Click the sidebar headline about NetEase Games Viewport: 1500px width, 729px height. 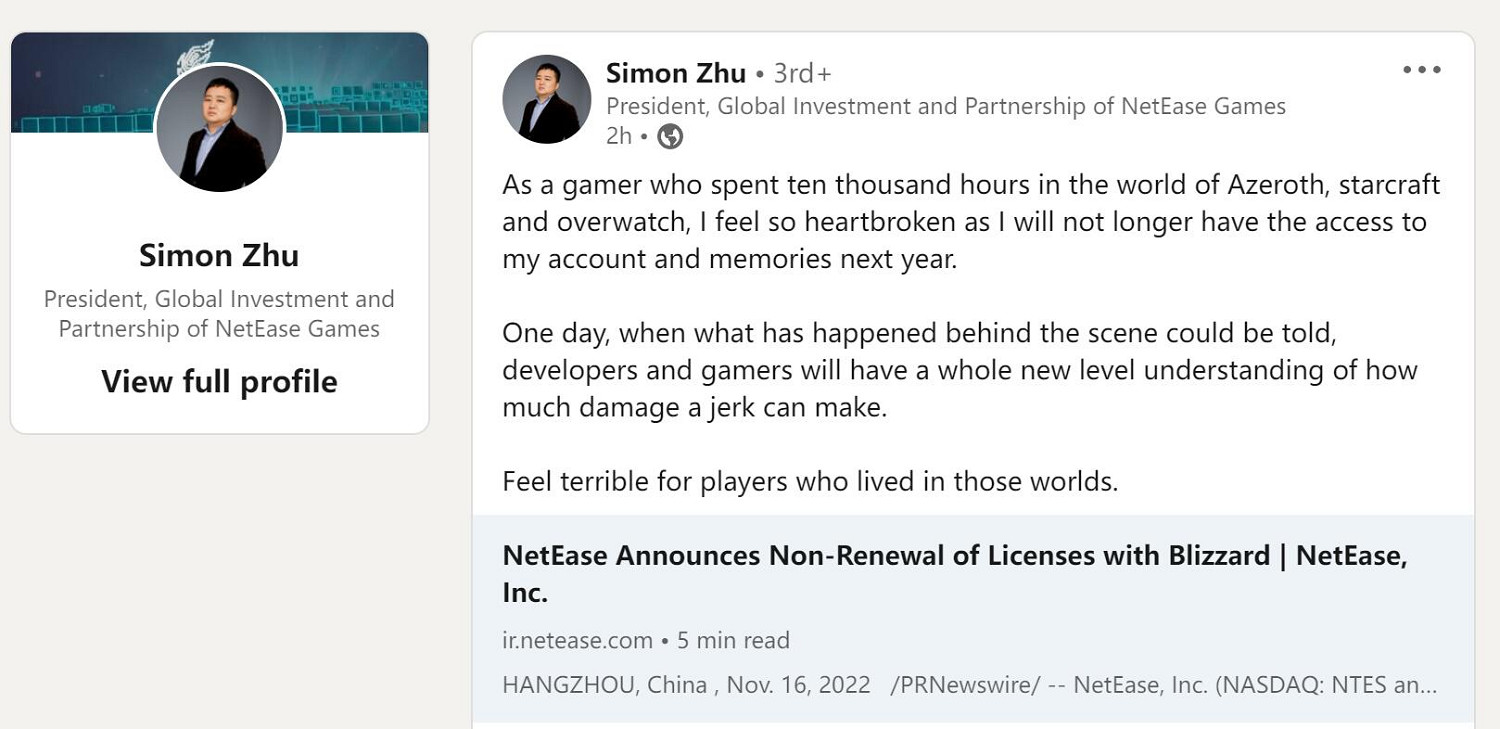pyautogui.click(x=219, y=314)
